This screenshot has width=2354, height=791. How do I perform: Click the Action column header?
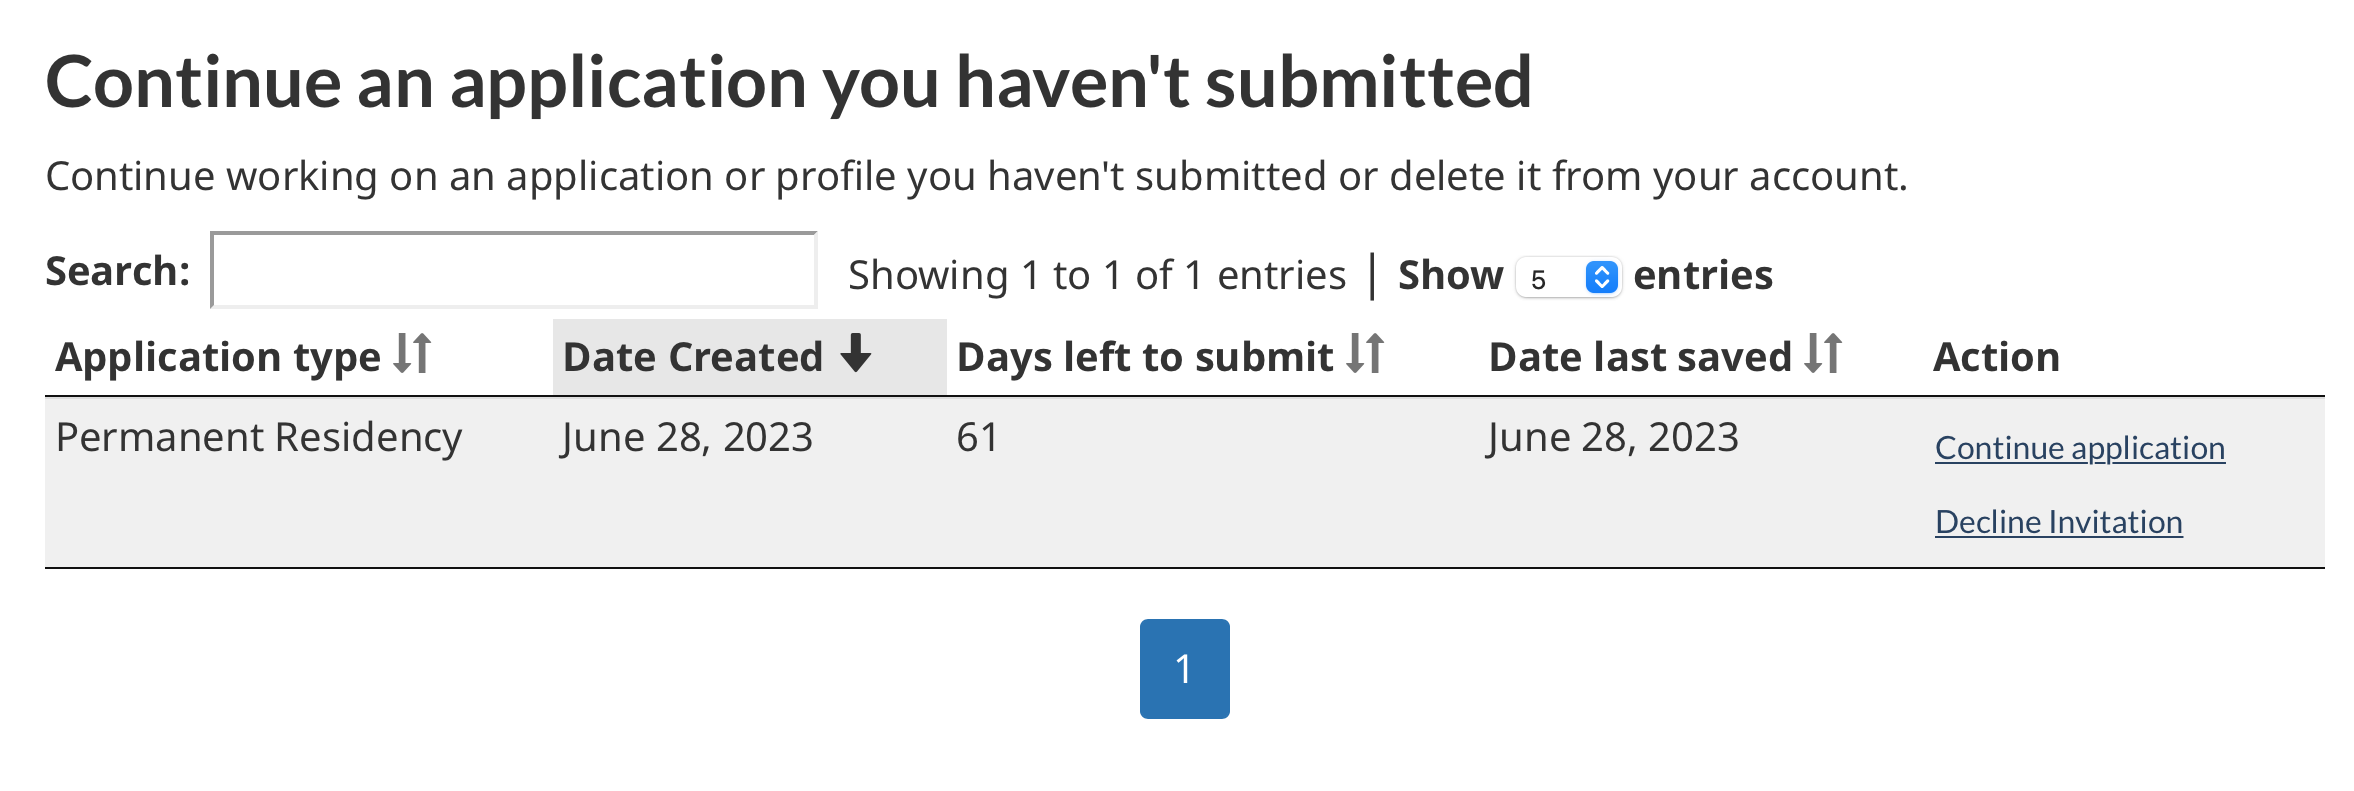(x=1996, y=357)
